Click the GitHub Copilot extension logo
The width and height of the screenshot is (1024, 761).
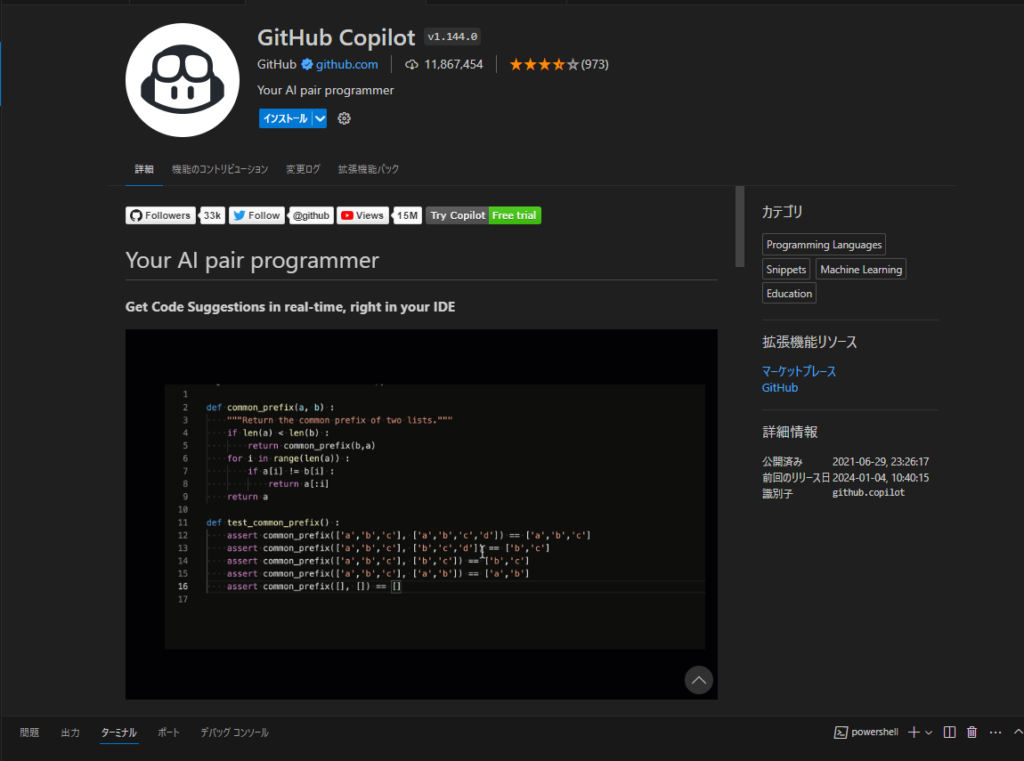pos(182,80)
